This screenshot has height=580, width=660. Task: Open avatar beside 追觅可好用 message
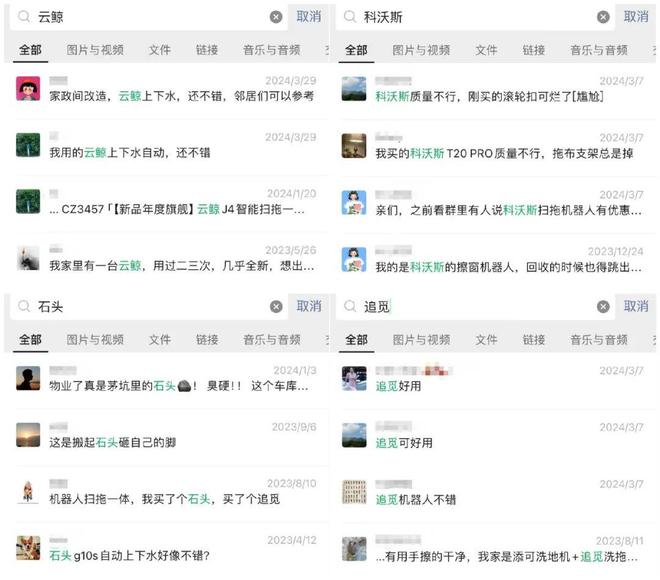pos(354,435)
